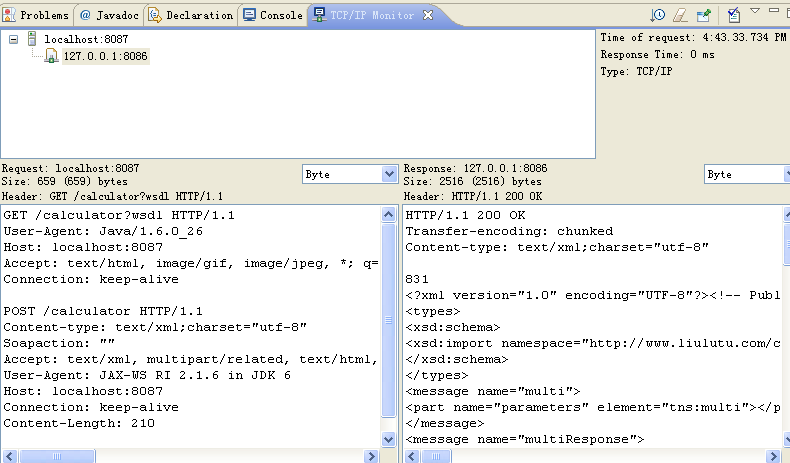Click the 'Header: GET /calculator?wsdl HTTP/1.1' label

click(112, 196)
